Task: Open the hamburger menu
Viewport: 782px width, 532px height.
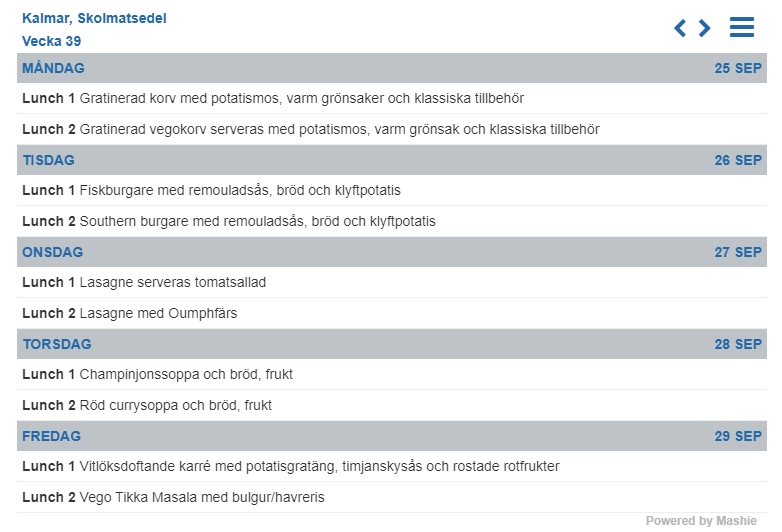Action: (742, 28)
